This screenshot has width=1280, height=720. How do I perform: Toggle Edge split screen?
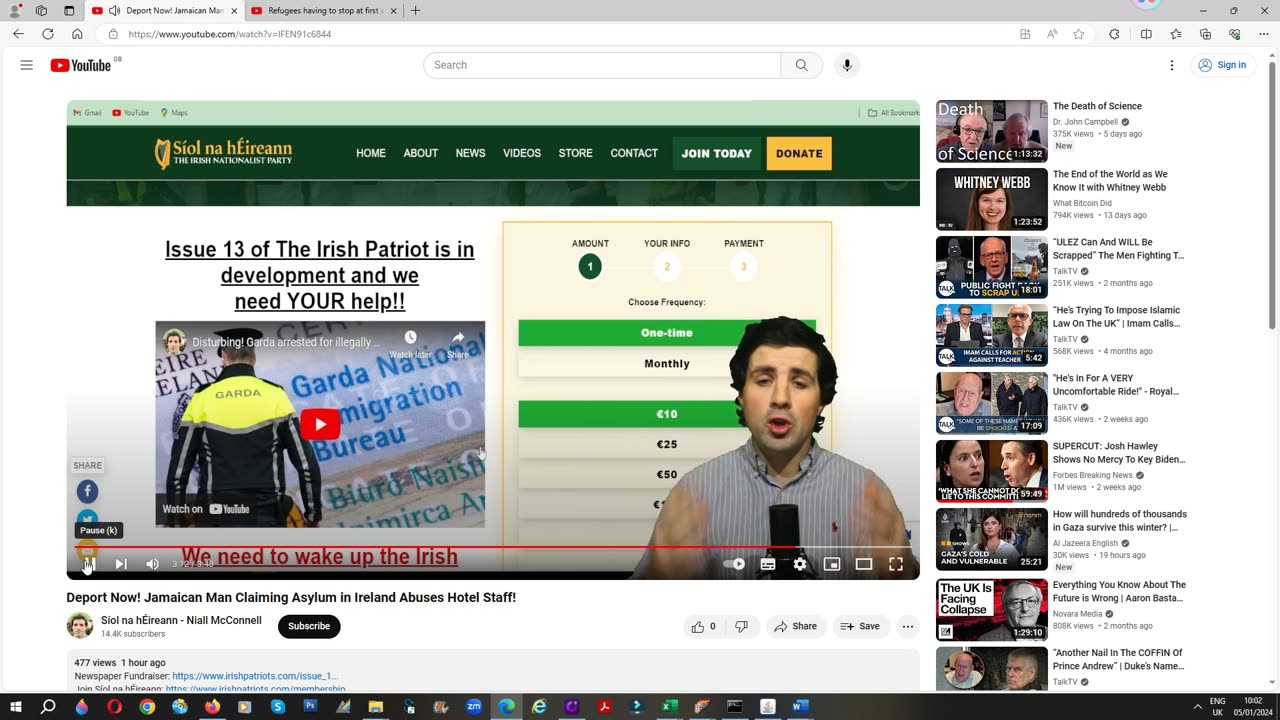(x=1146, y=34)
